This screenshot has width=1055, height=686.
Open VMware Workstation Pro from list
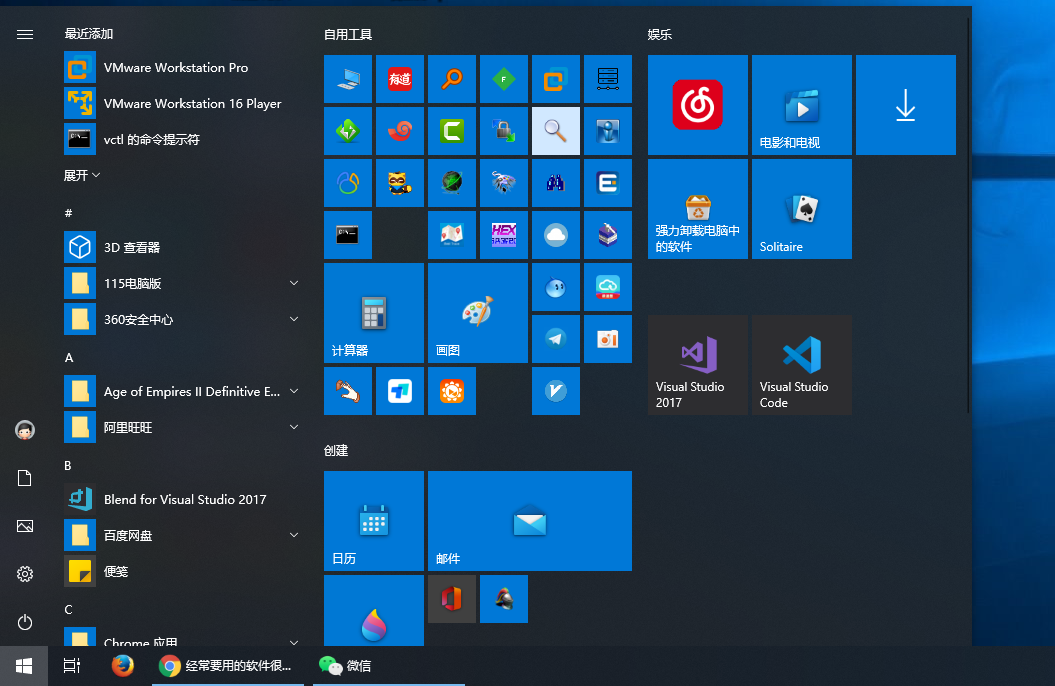point(183,67)
